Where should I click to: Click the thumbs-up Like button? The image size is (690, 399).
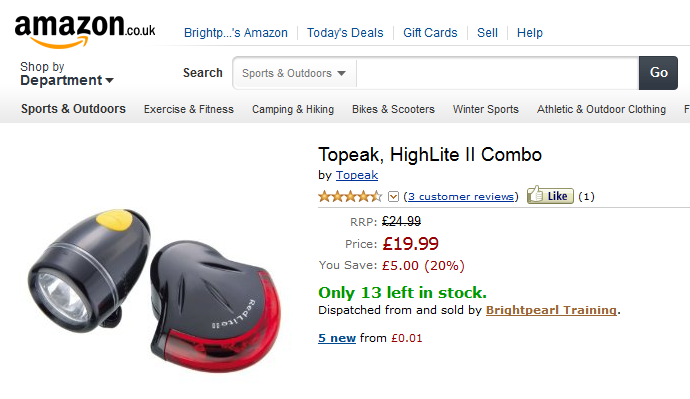pyautogui.click(x=550, y=195)
